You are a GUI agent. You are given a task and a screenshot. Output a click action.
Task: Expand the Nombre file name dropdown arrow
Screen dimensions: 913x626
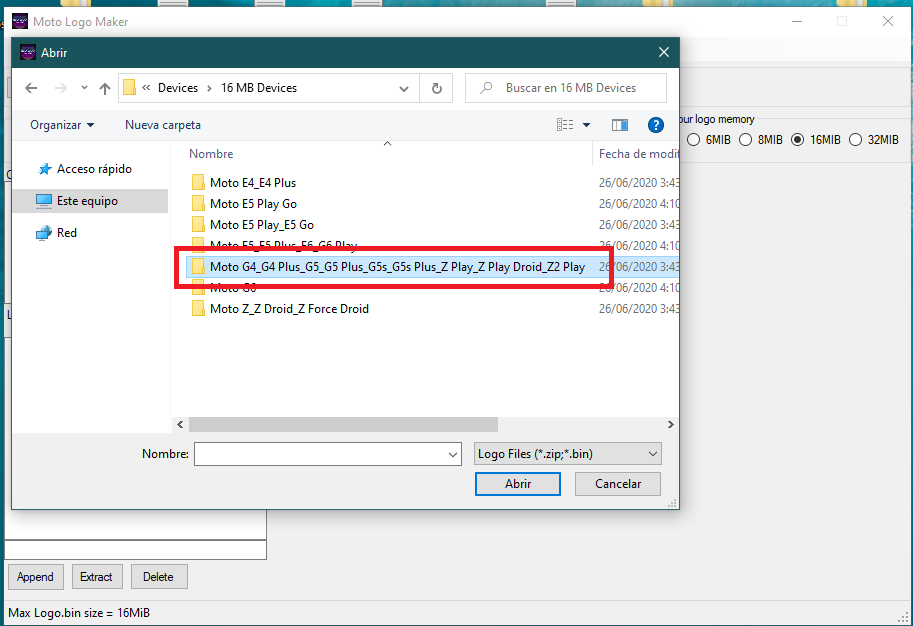453,454
